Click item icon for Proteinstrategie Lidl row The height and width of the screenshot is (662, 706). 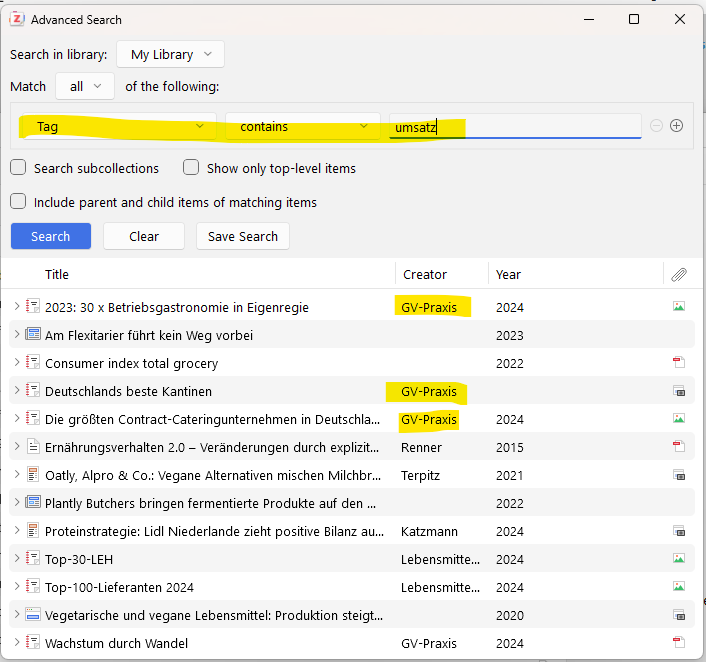32,530
